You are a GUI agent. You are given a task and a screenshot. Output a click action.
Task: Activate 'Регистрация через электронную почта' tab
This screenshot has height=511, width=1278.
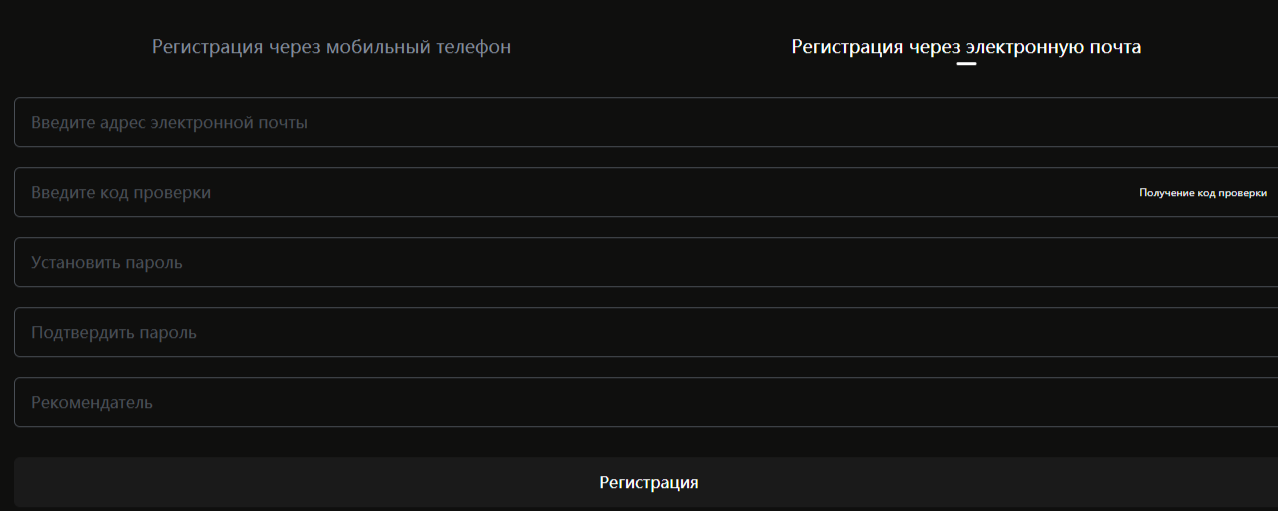[966, 47]
